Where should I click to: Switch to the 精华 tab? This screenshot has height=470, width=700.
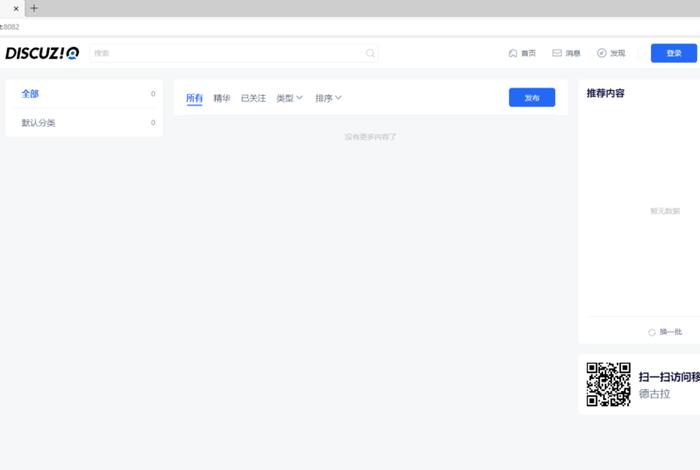(222, 98)
